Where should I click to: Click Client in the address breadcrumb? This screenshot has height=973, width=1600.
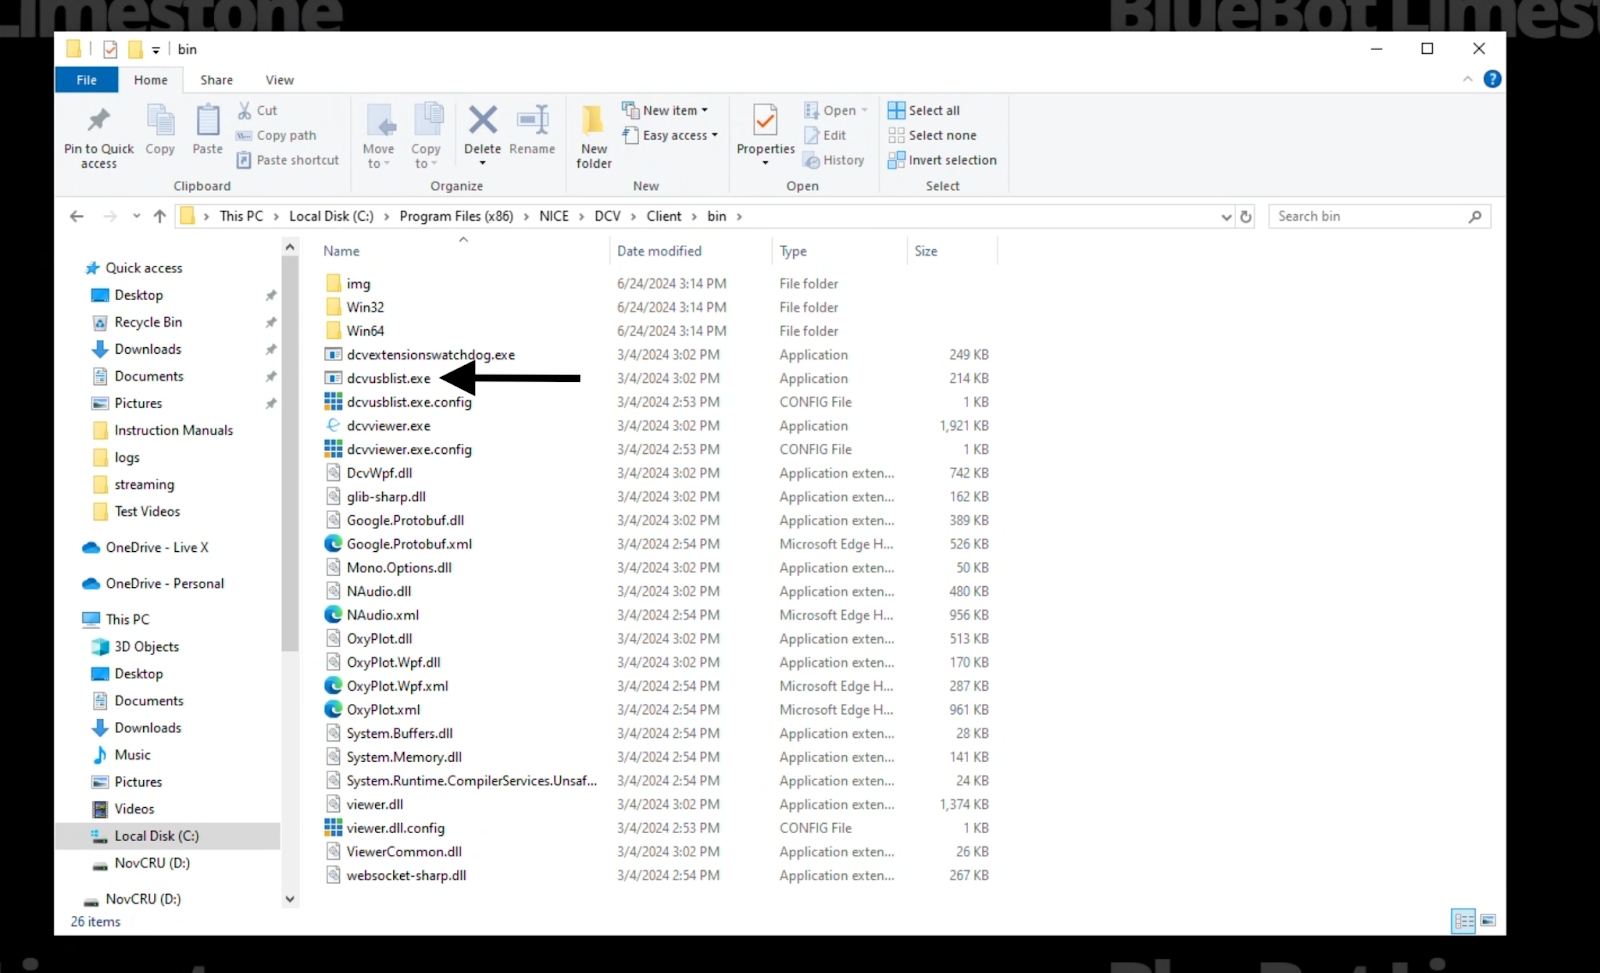click(664, 216)
